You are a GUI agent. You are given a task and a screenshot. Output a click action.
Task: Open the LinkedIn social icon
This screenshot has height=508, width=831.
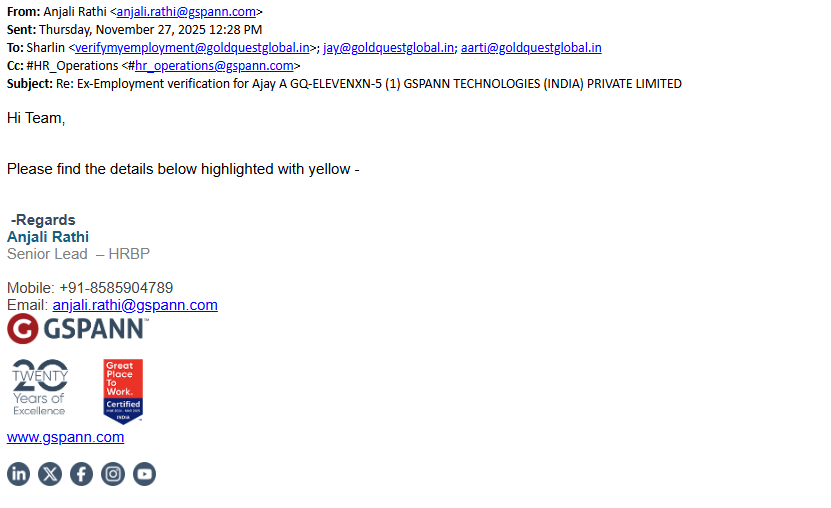[18, 474]
